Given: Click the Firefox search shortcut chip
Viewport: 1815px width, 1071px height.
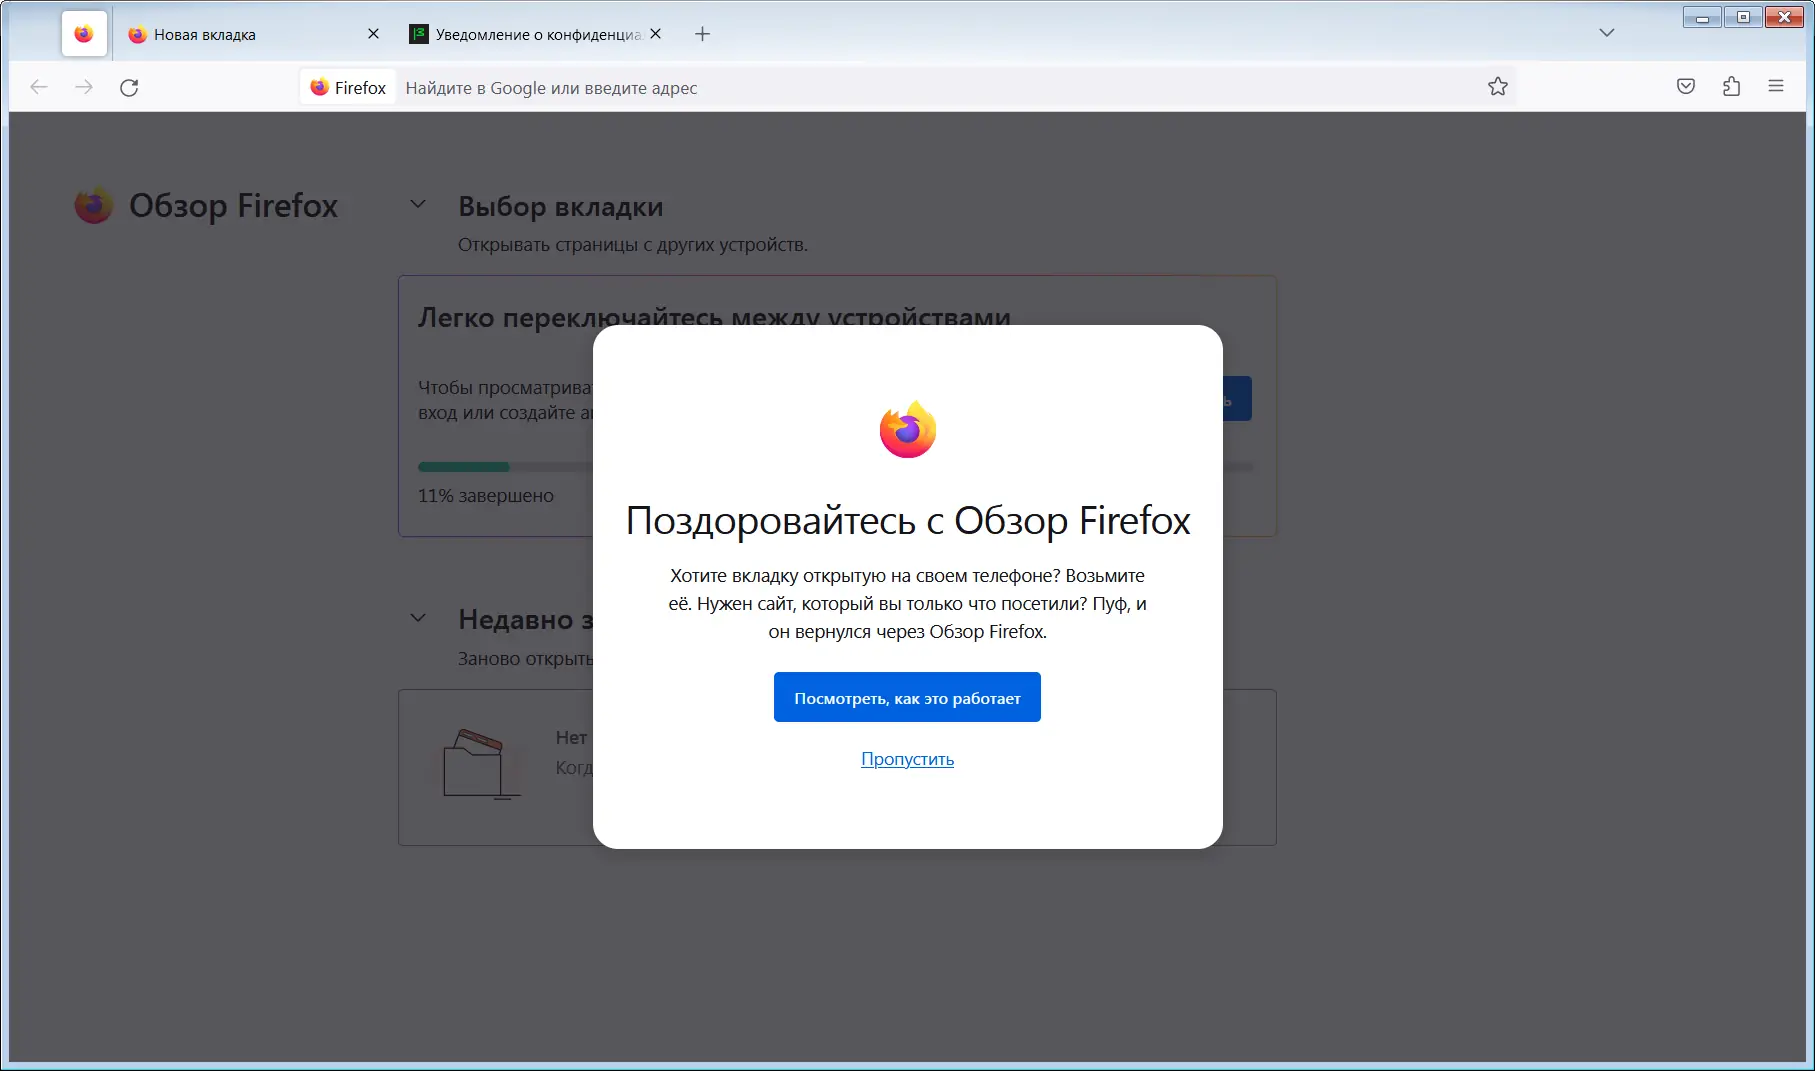Looking at the screenshot, I should (x=347, y=87).
